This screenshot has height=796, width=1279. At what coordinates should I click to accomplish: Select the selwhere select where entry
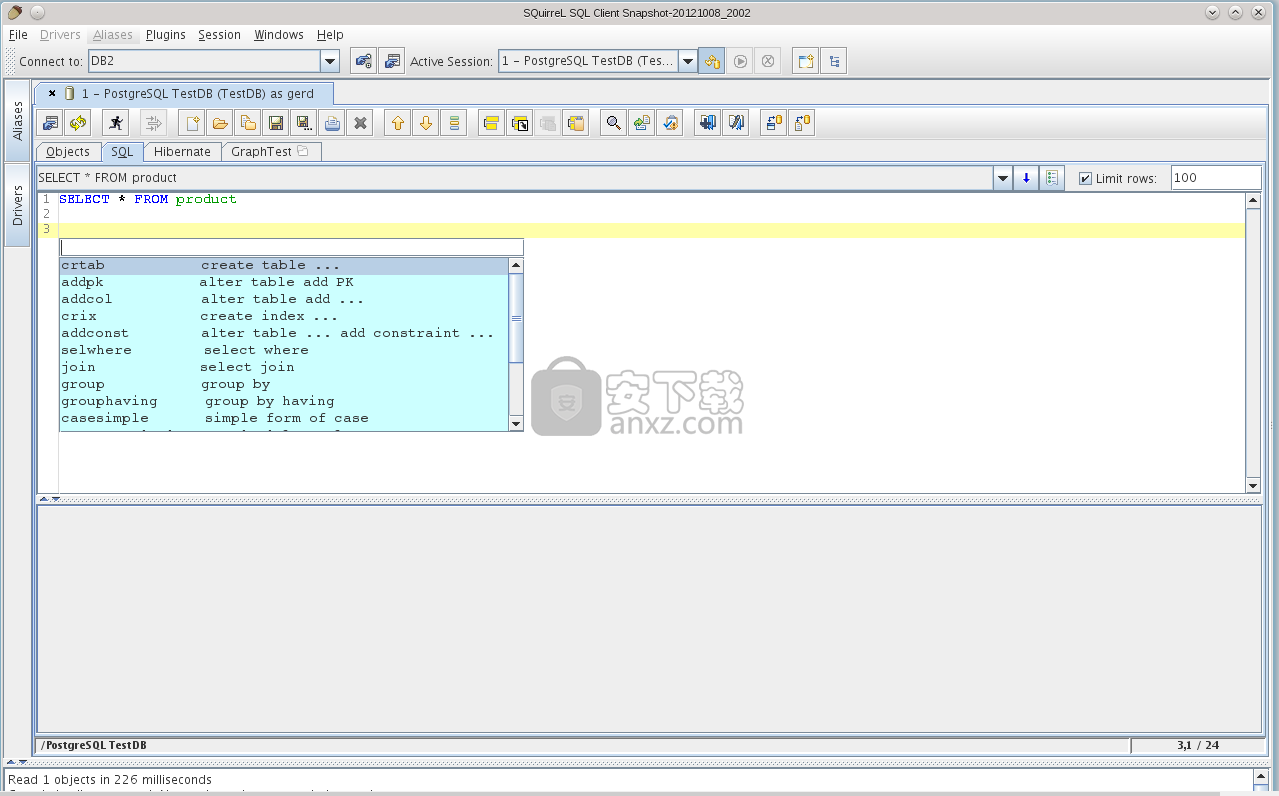pos(284,350)
